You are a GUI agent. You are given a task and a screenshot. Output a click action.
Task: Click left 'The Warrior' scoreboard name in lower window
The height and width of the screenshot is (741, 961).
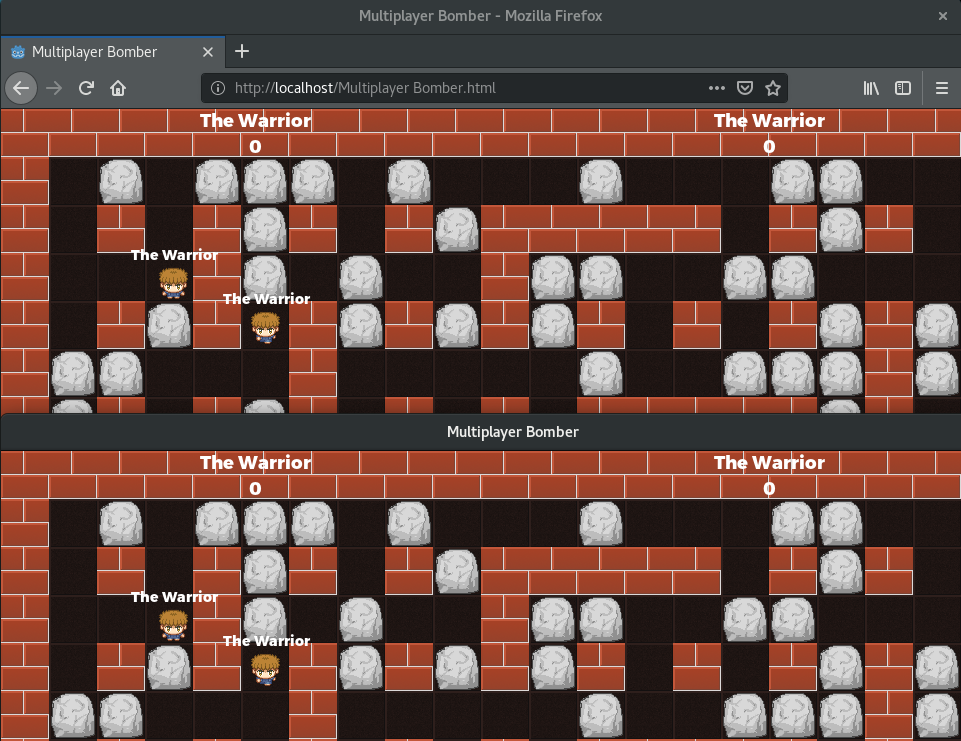point(256,463)
